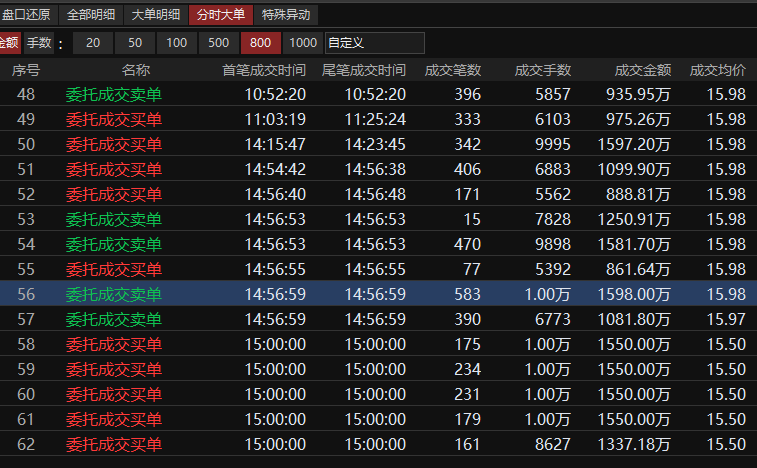Click the 11:25:24 last trade time

click(375, 119)
